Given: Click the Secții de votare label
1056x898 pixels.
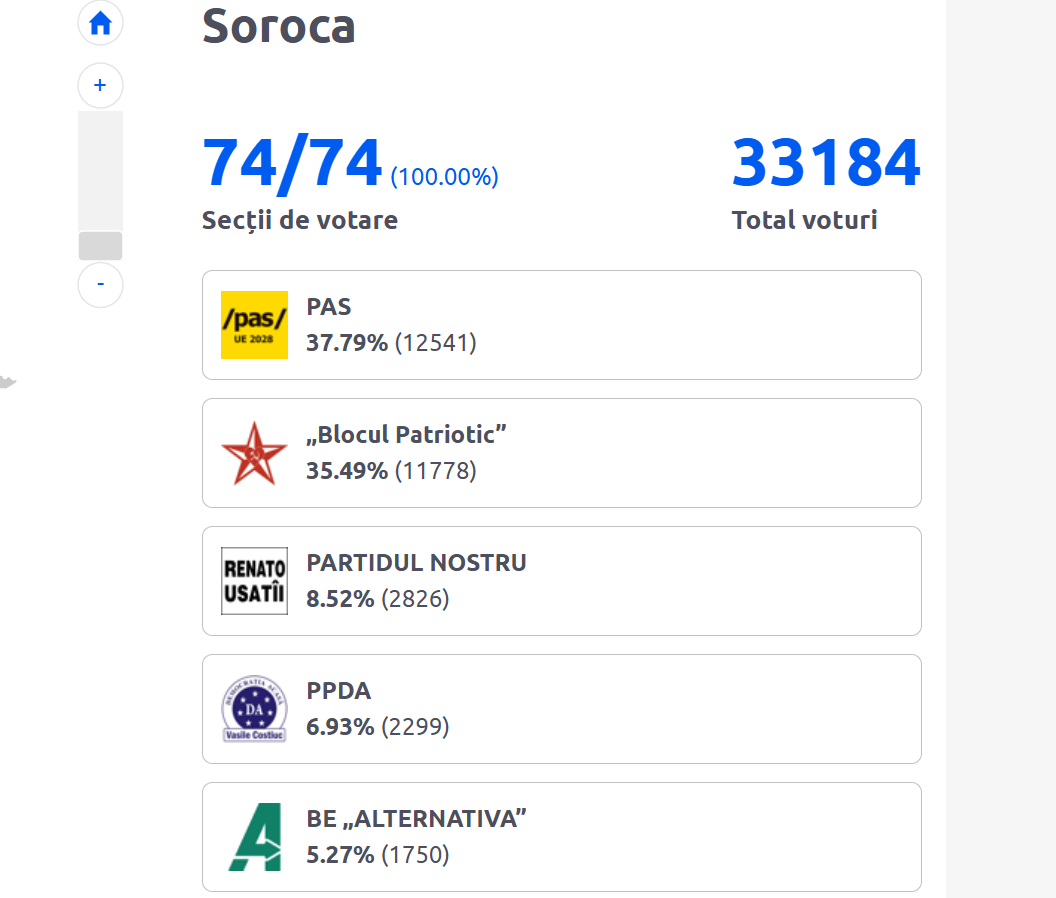Looking at the screenshot, I should [x=299, y=220].
